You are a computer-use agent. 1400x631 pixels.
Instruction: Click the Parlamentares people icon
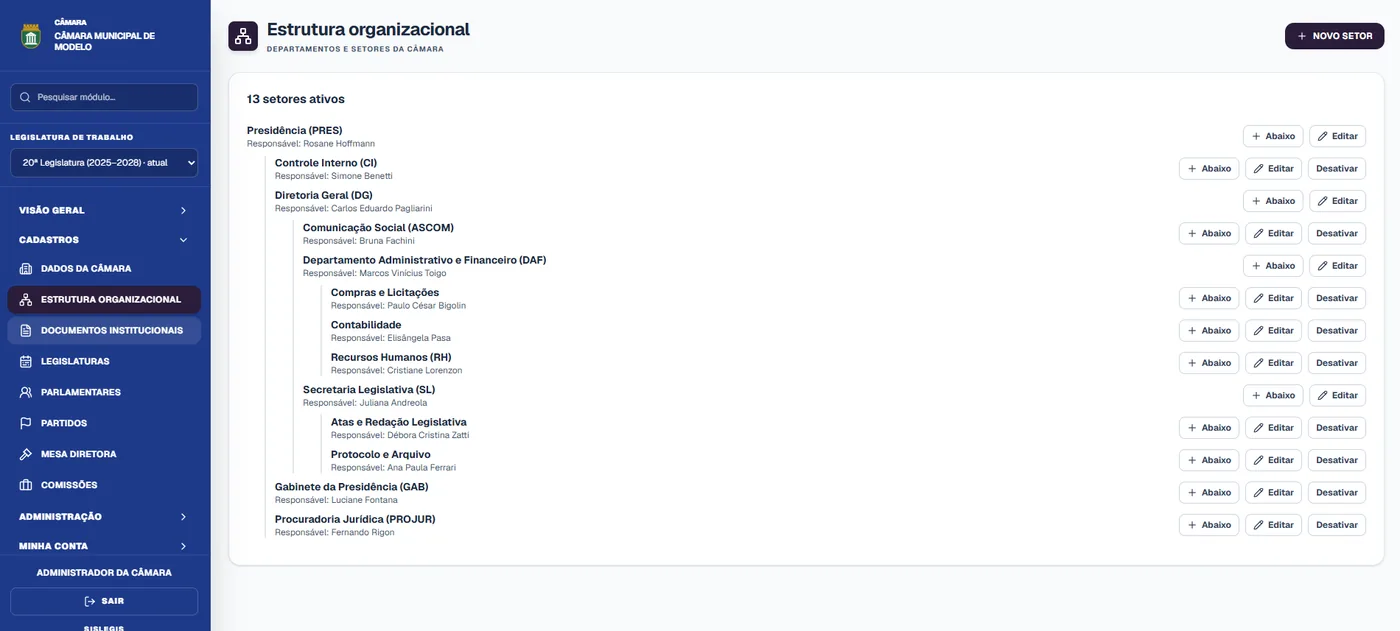pos(26,393)
